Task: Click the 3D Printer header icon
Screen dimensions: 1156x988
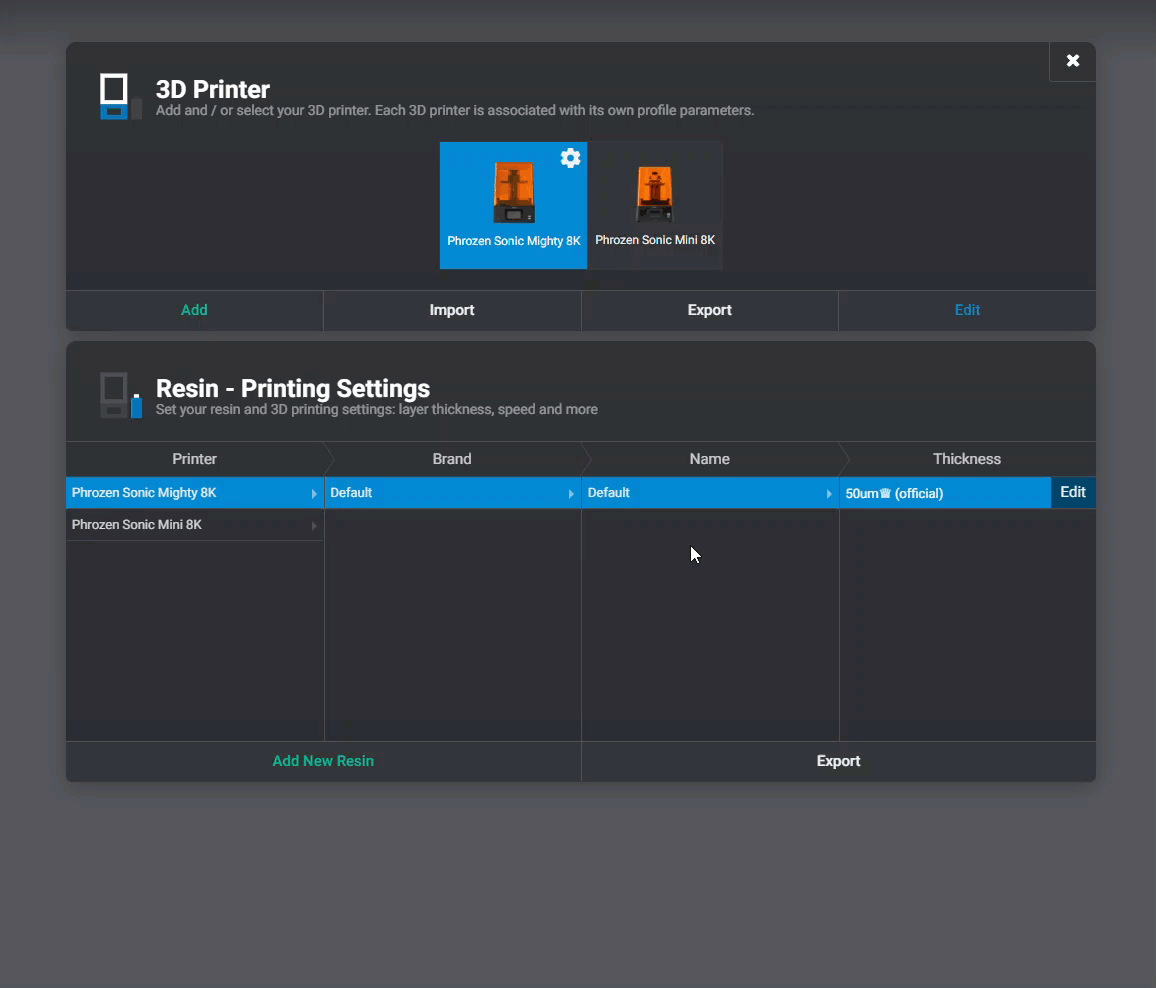Action: pos(120,96)
